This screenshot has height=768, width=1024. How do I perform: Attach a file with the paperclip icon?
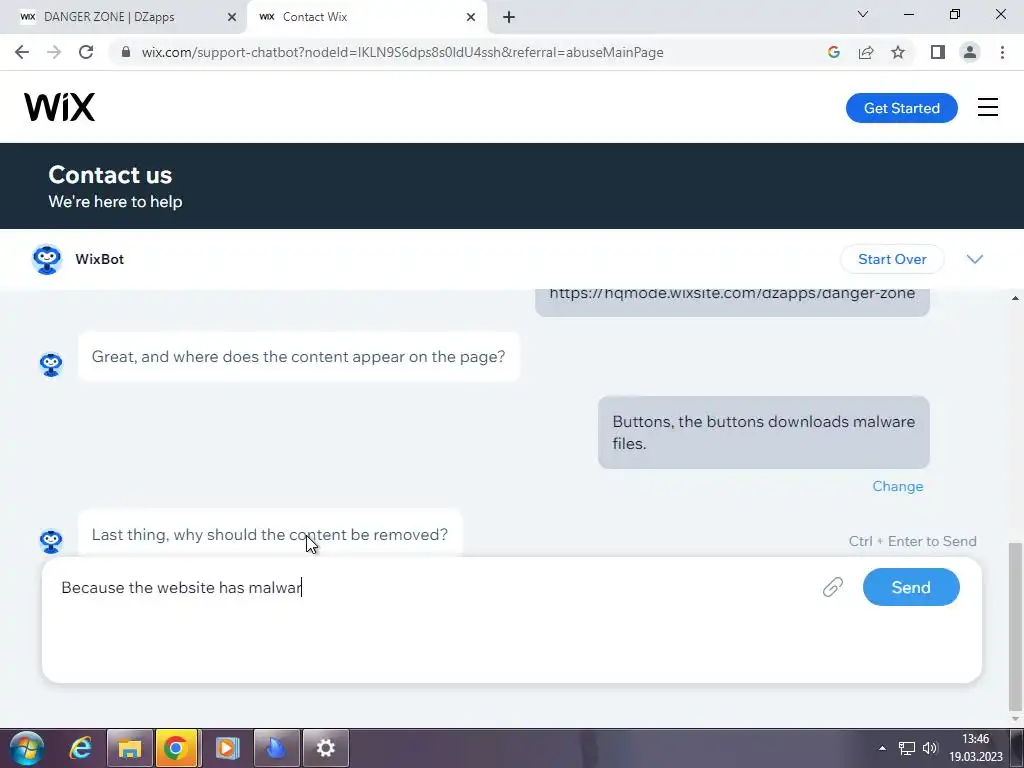pyautogui.click(x=833, y=587)
